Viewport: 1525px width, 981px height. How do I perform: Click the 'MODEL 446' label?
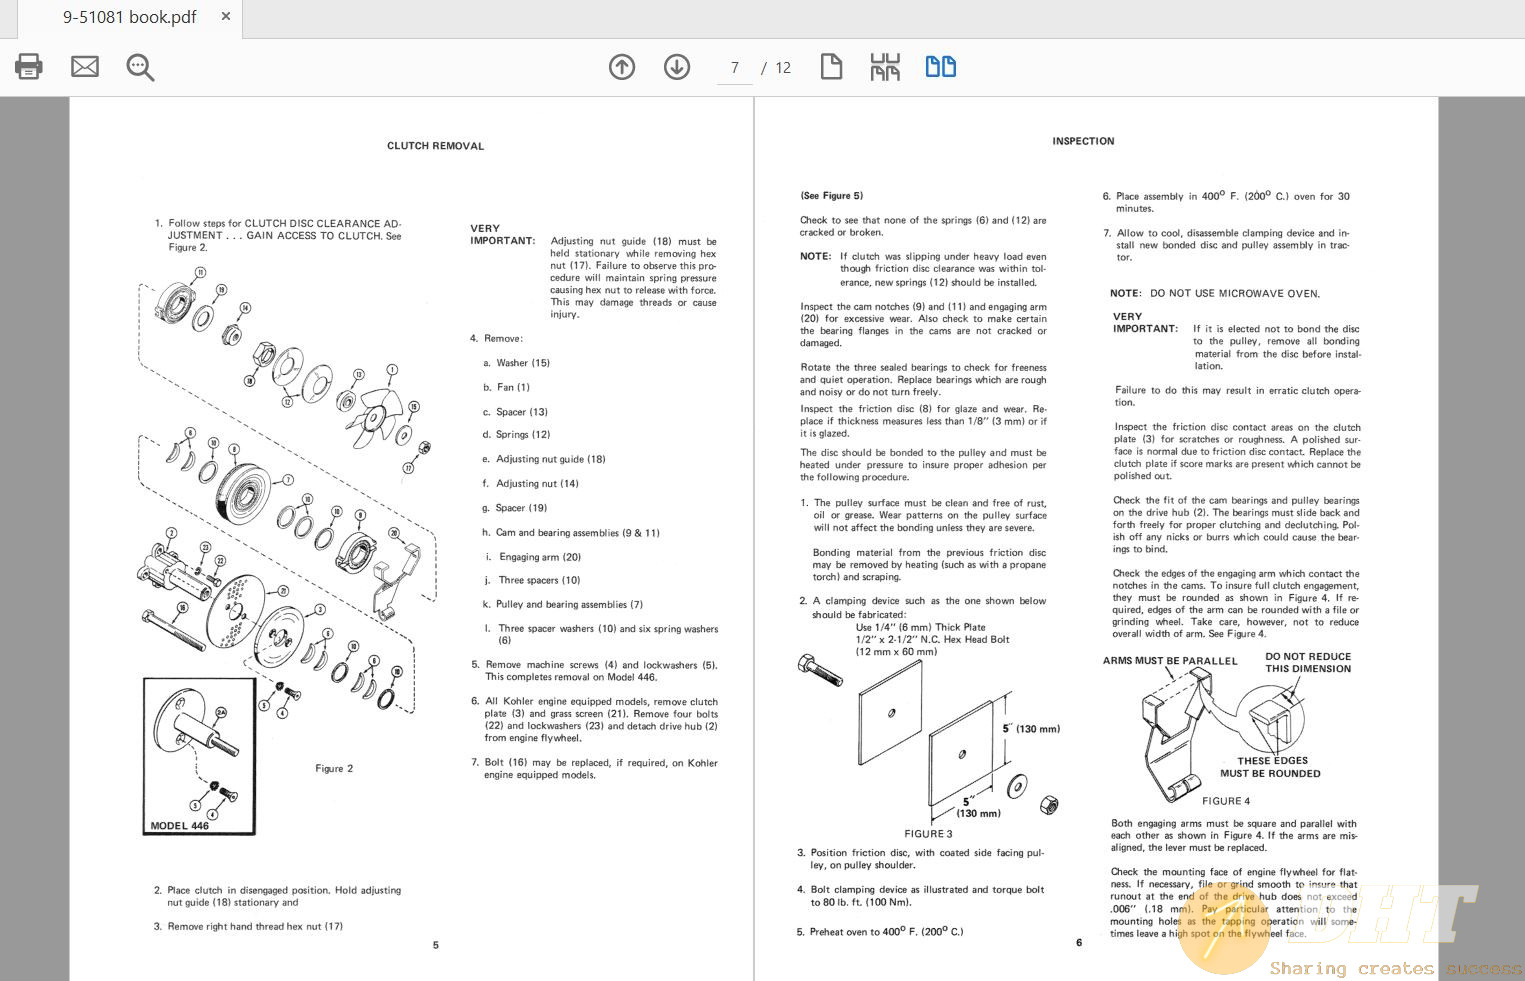pos(180,826)
